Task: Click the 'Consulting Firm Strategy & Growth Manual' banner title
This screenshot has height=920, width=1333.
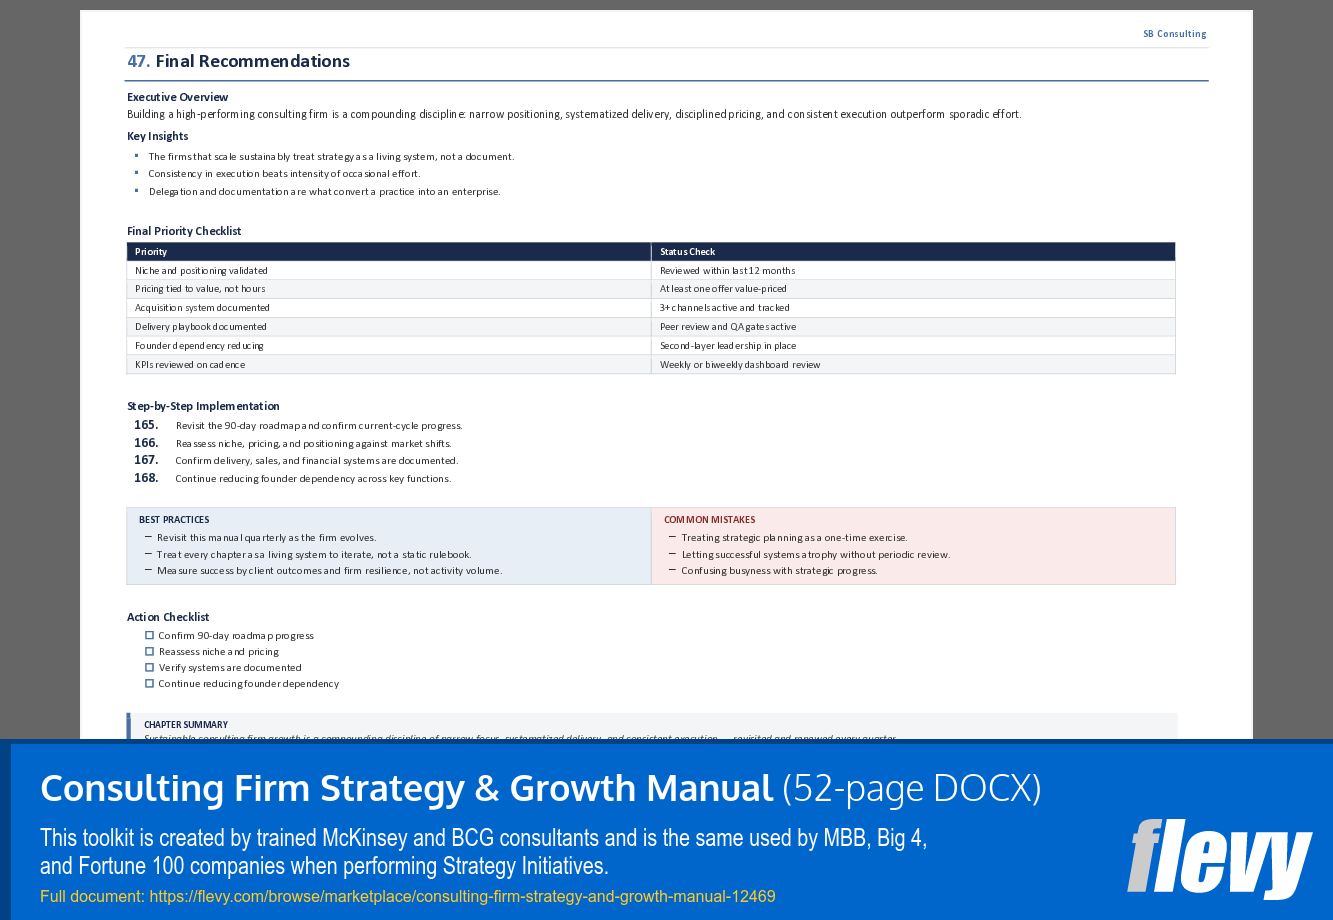Action: click(407, 789)
